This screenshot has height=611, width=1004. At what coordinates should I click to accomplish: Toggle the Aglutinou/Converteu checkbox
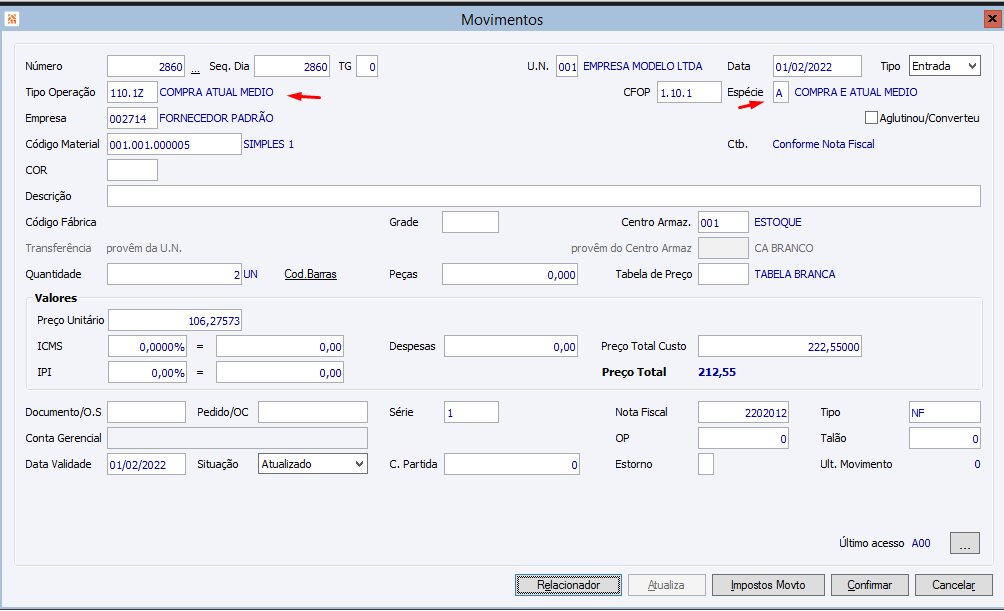point(871,118)
